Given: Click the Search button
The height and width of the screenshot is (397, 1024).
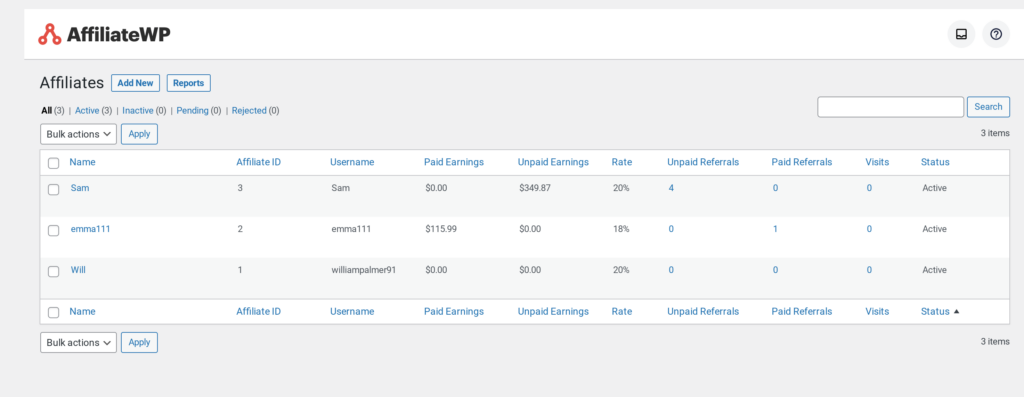Looking at the screenshot, I should 988,107.
